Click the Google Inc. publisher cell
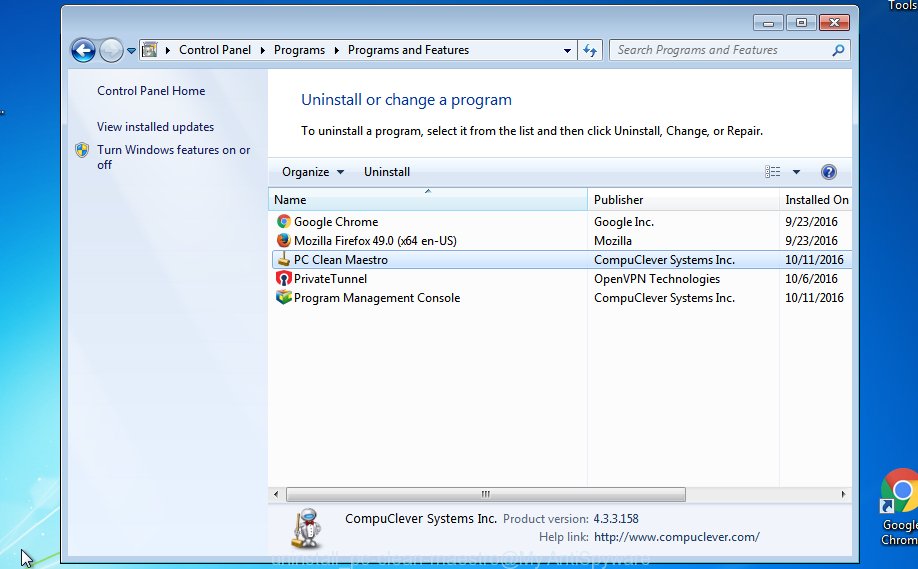Image resolution: width=918 pixels, height=569 pixels. (624, 222)
